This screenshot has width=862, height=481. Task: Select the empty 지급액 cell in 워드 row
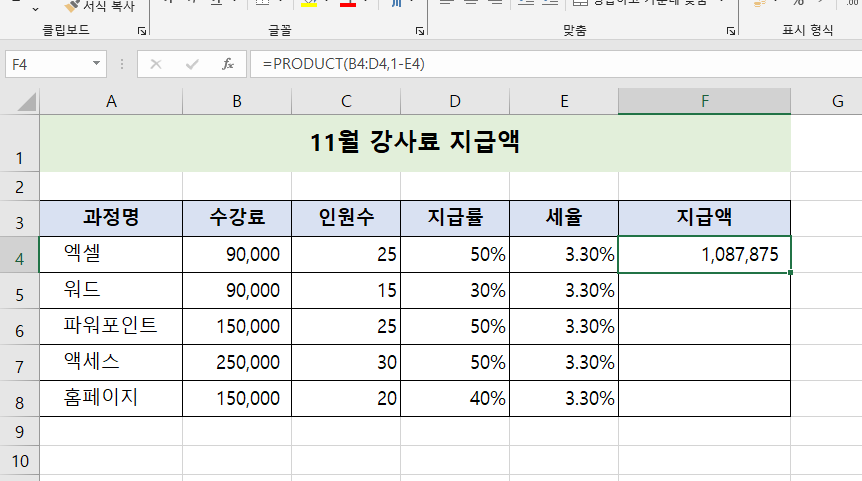click(705, 291)
